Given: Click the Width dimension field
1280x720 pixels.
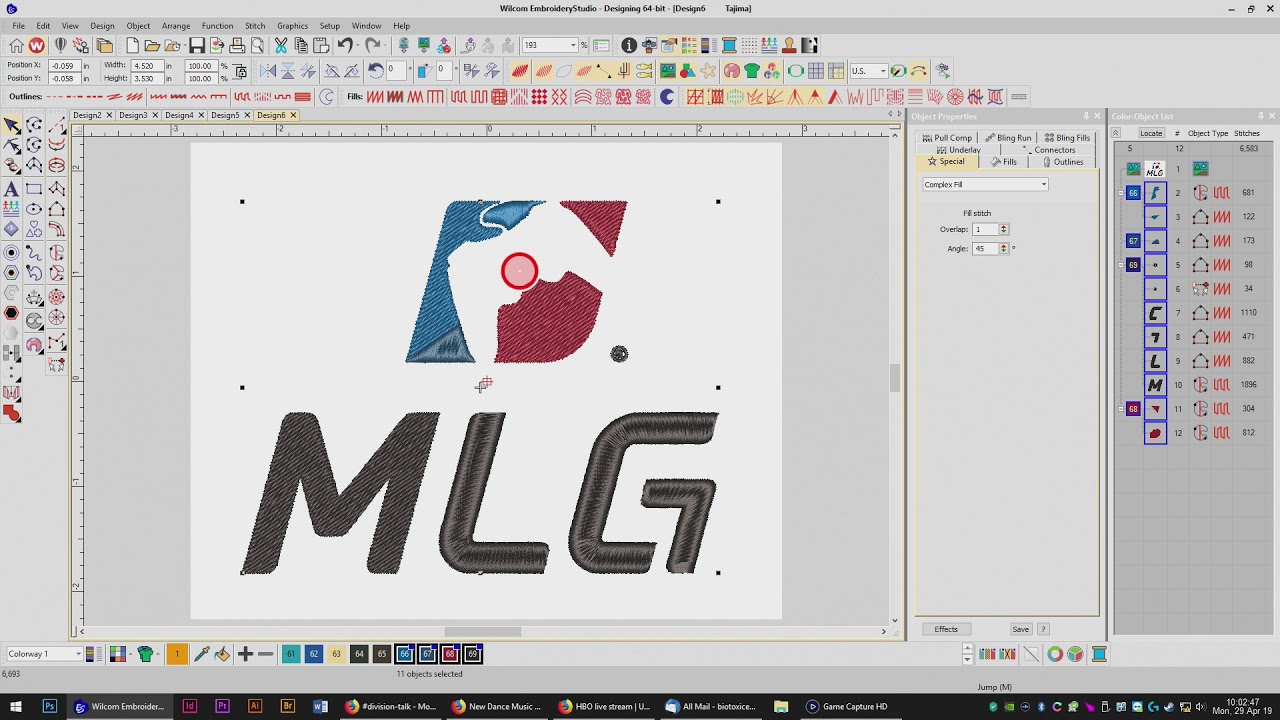Looking at the screenshot, I should tap(146, 66).
